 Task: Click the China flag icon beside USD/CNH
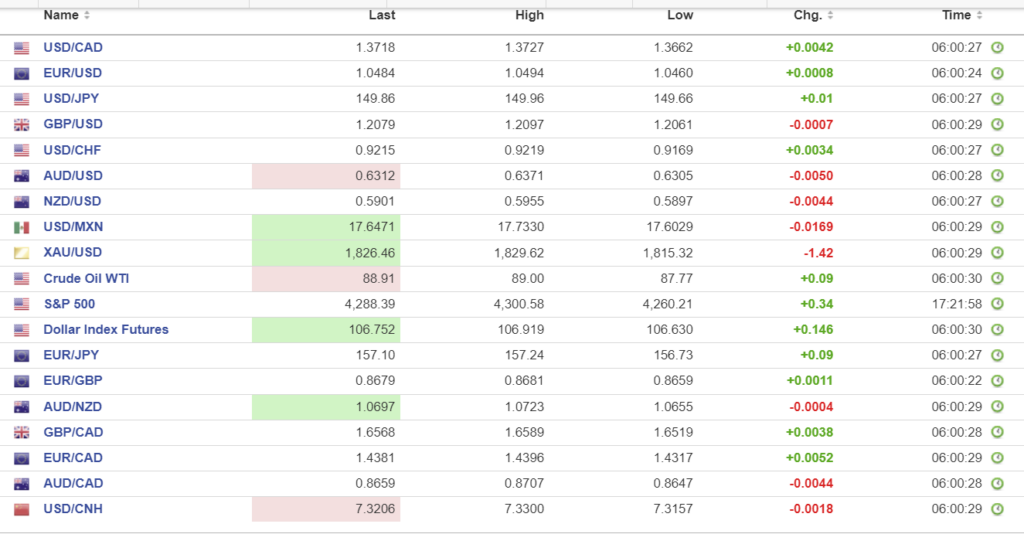click(x=21, y=510)
